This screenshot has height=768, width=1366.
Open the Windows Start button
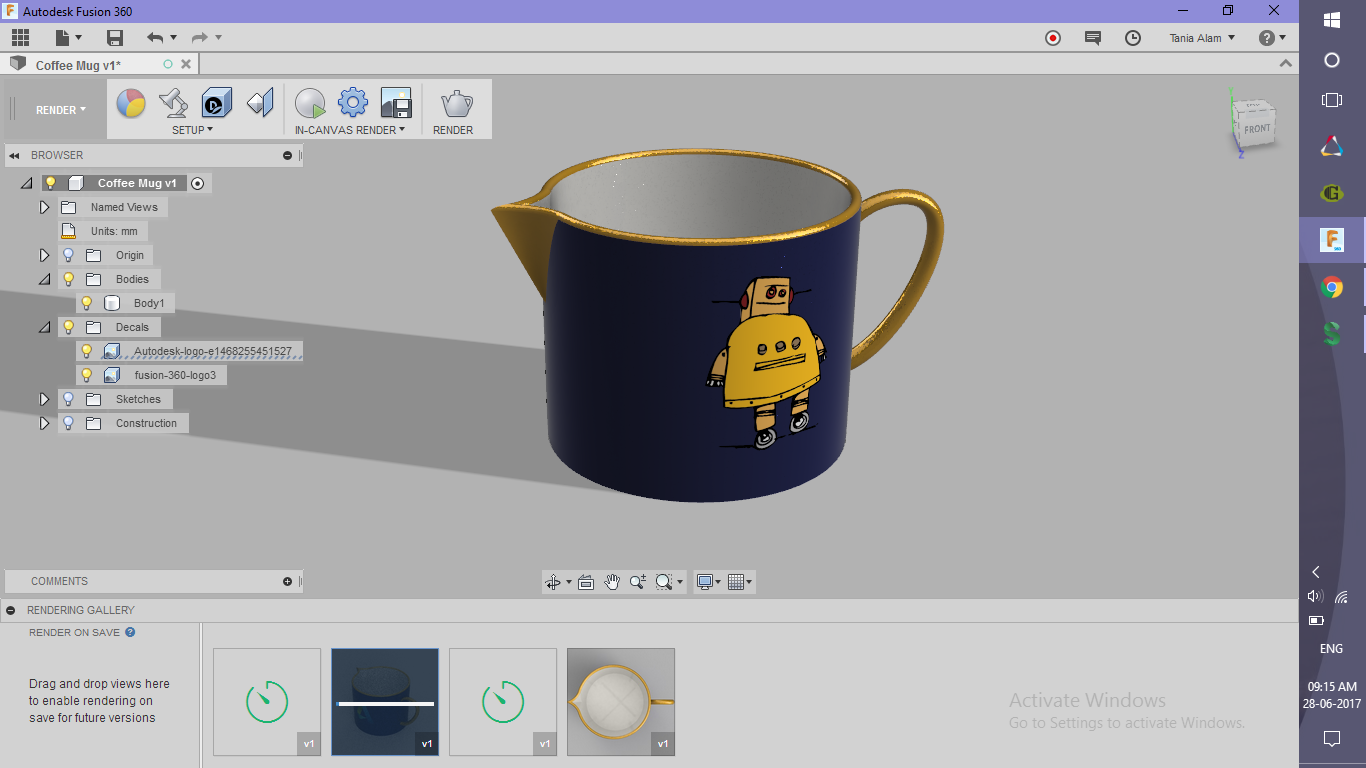(1332, 19)
